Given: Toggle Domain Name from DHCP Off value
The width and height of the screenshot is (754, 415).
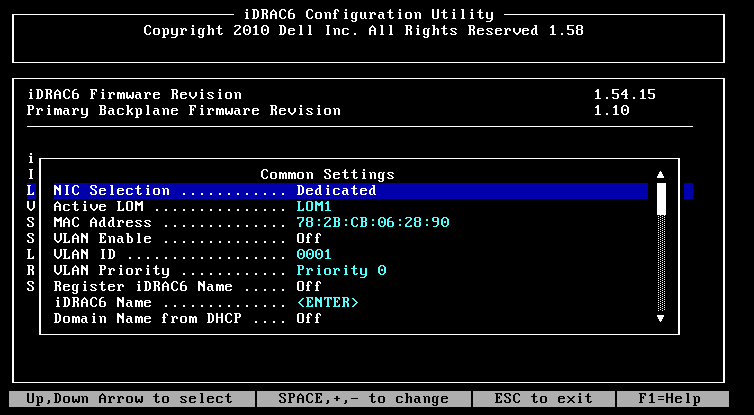Looking at the screenshot, I should (x=308, y=318).
